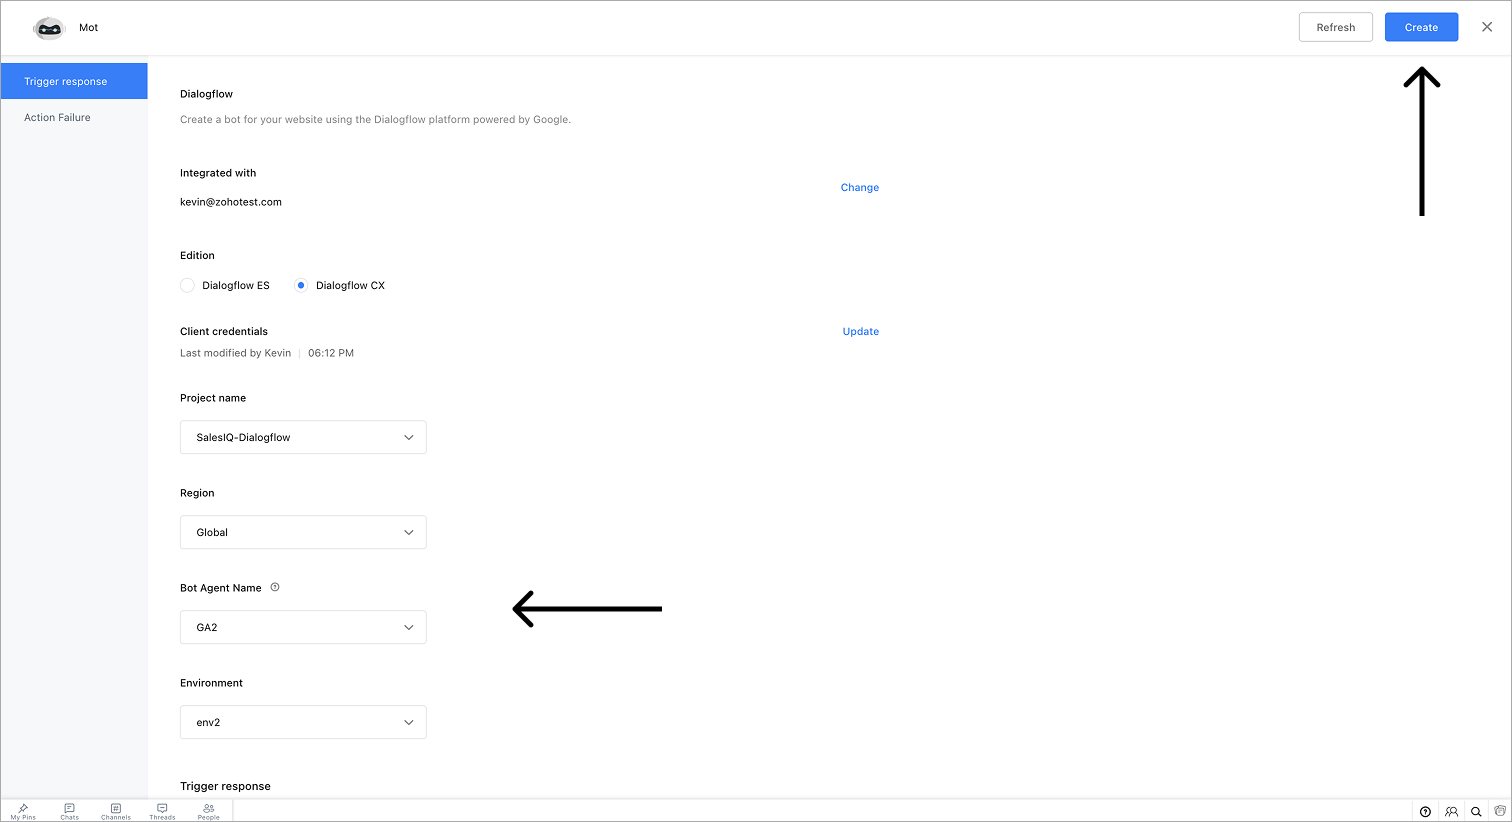This screenshot has height=822, width=1512.
Task: Open My Pins in bottom bar
Action: pyautogui.click(x=23, y=811)
